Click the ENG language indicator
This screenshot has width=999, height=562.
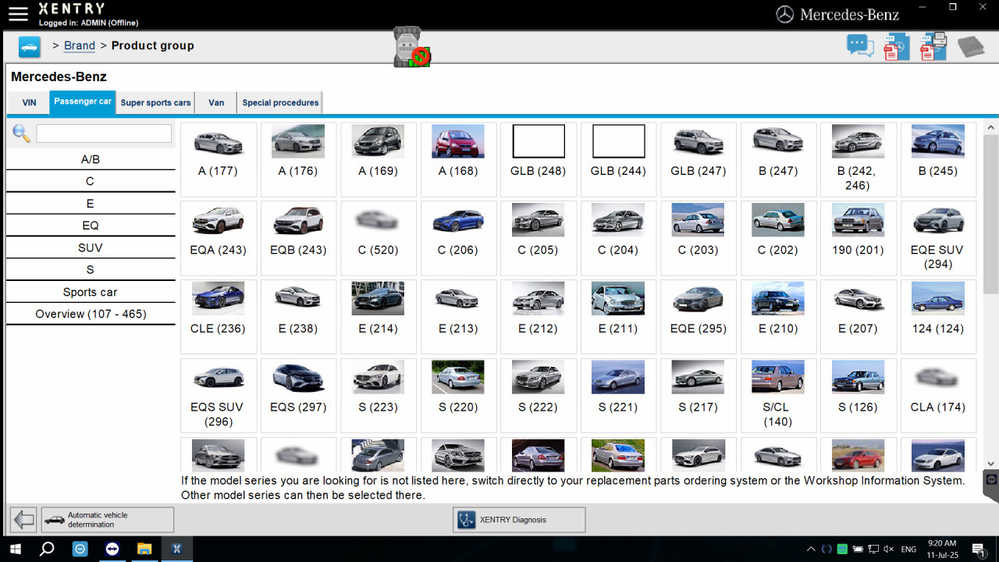tap(909, 549)
